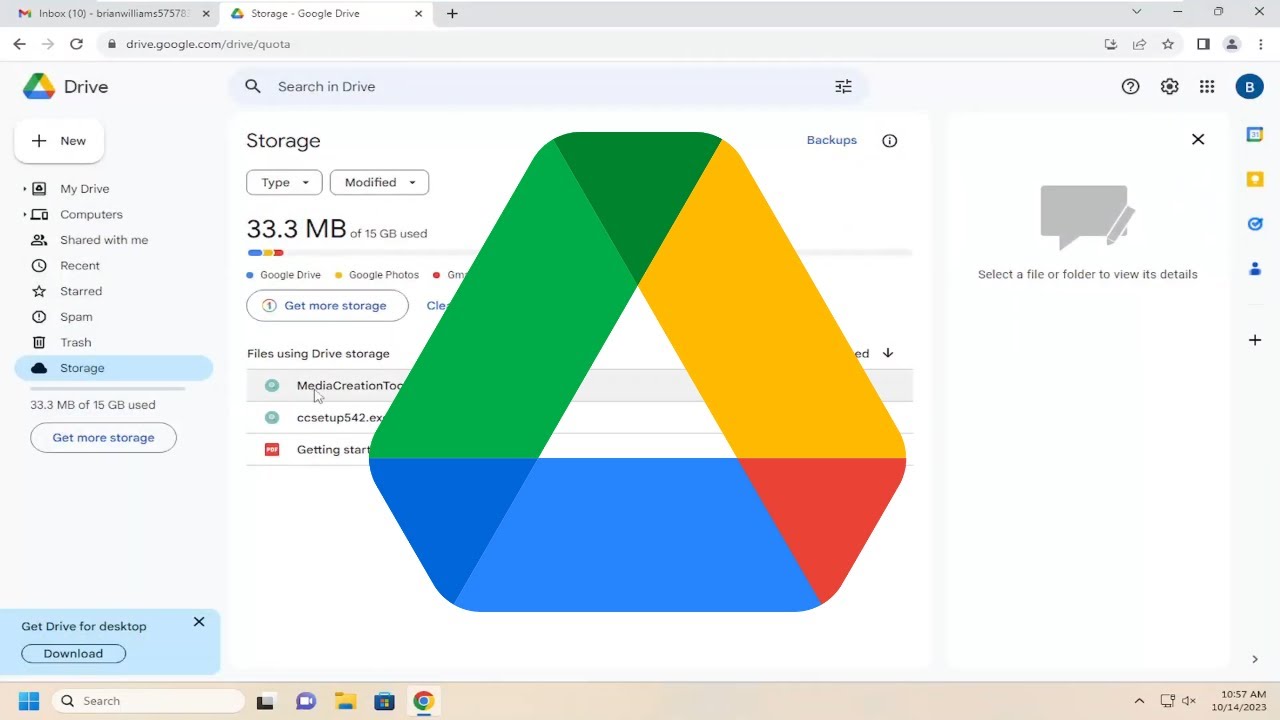Screen dimensions: 1280x720
Task: Focus the Search in Drive field
Action: tap(548, 87)
